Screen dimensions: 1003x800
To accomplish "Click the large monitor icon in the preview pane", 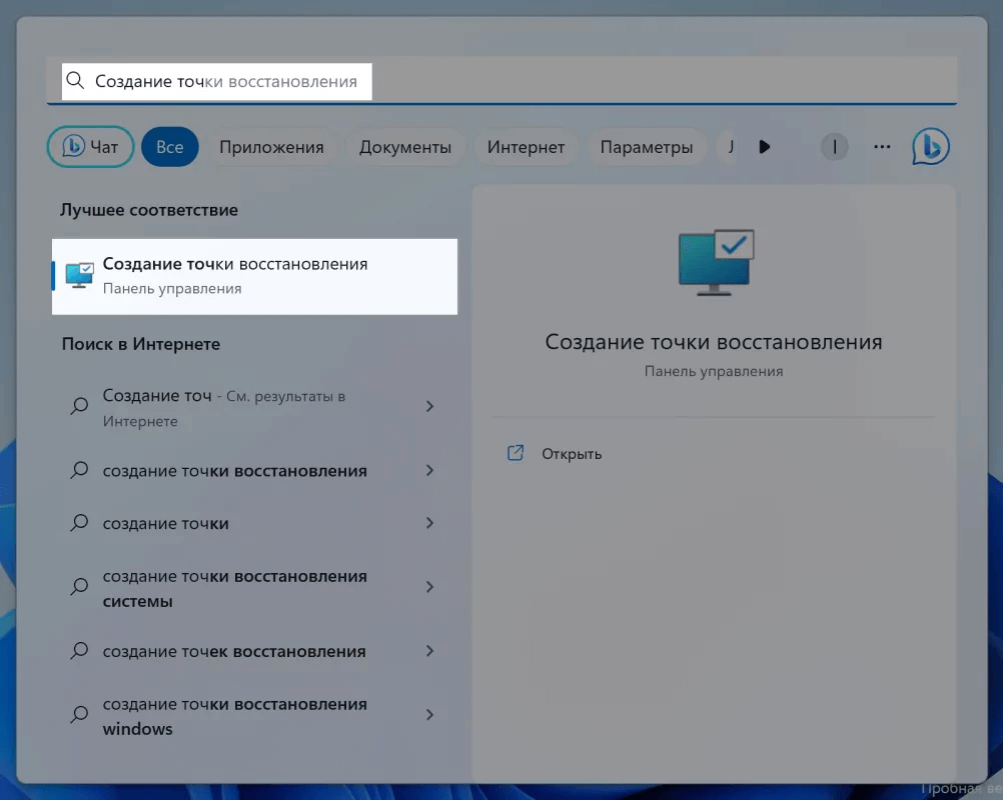I will pos(714,262).
